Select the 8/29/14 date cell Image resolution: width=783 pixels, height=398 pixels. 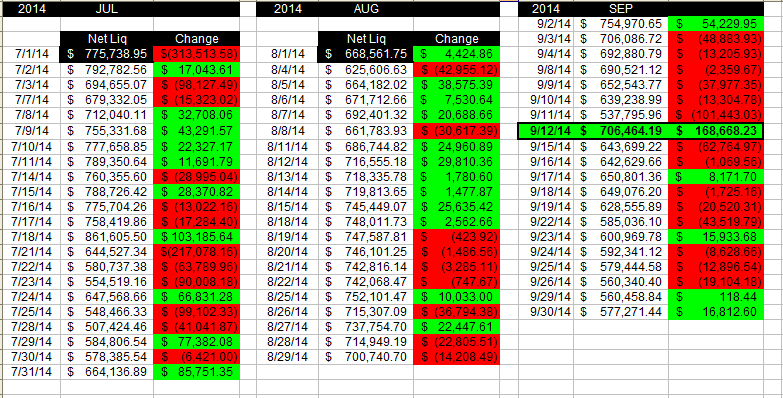click(x=288, y=357)
